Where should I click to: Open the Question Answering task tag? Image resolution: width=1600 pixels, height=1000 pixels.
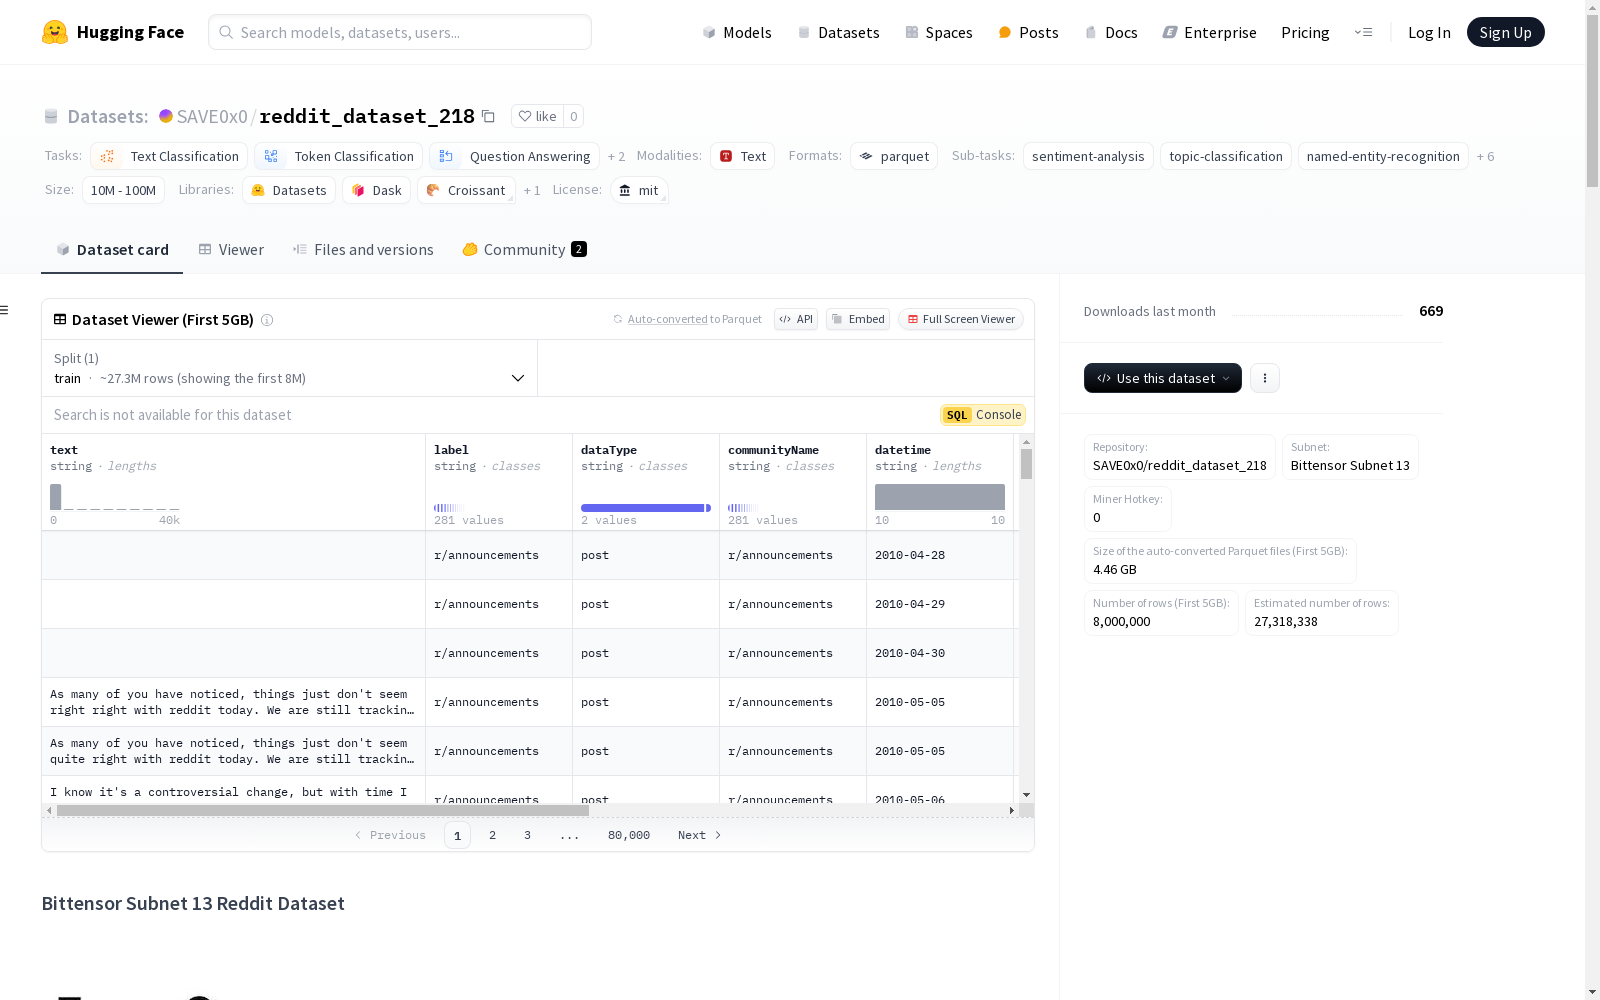click(515, 156)
